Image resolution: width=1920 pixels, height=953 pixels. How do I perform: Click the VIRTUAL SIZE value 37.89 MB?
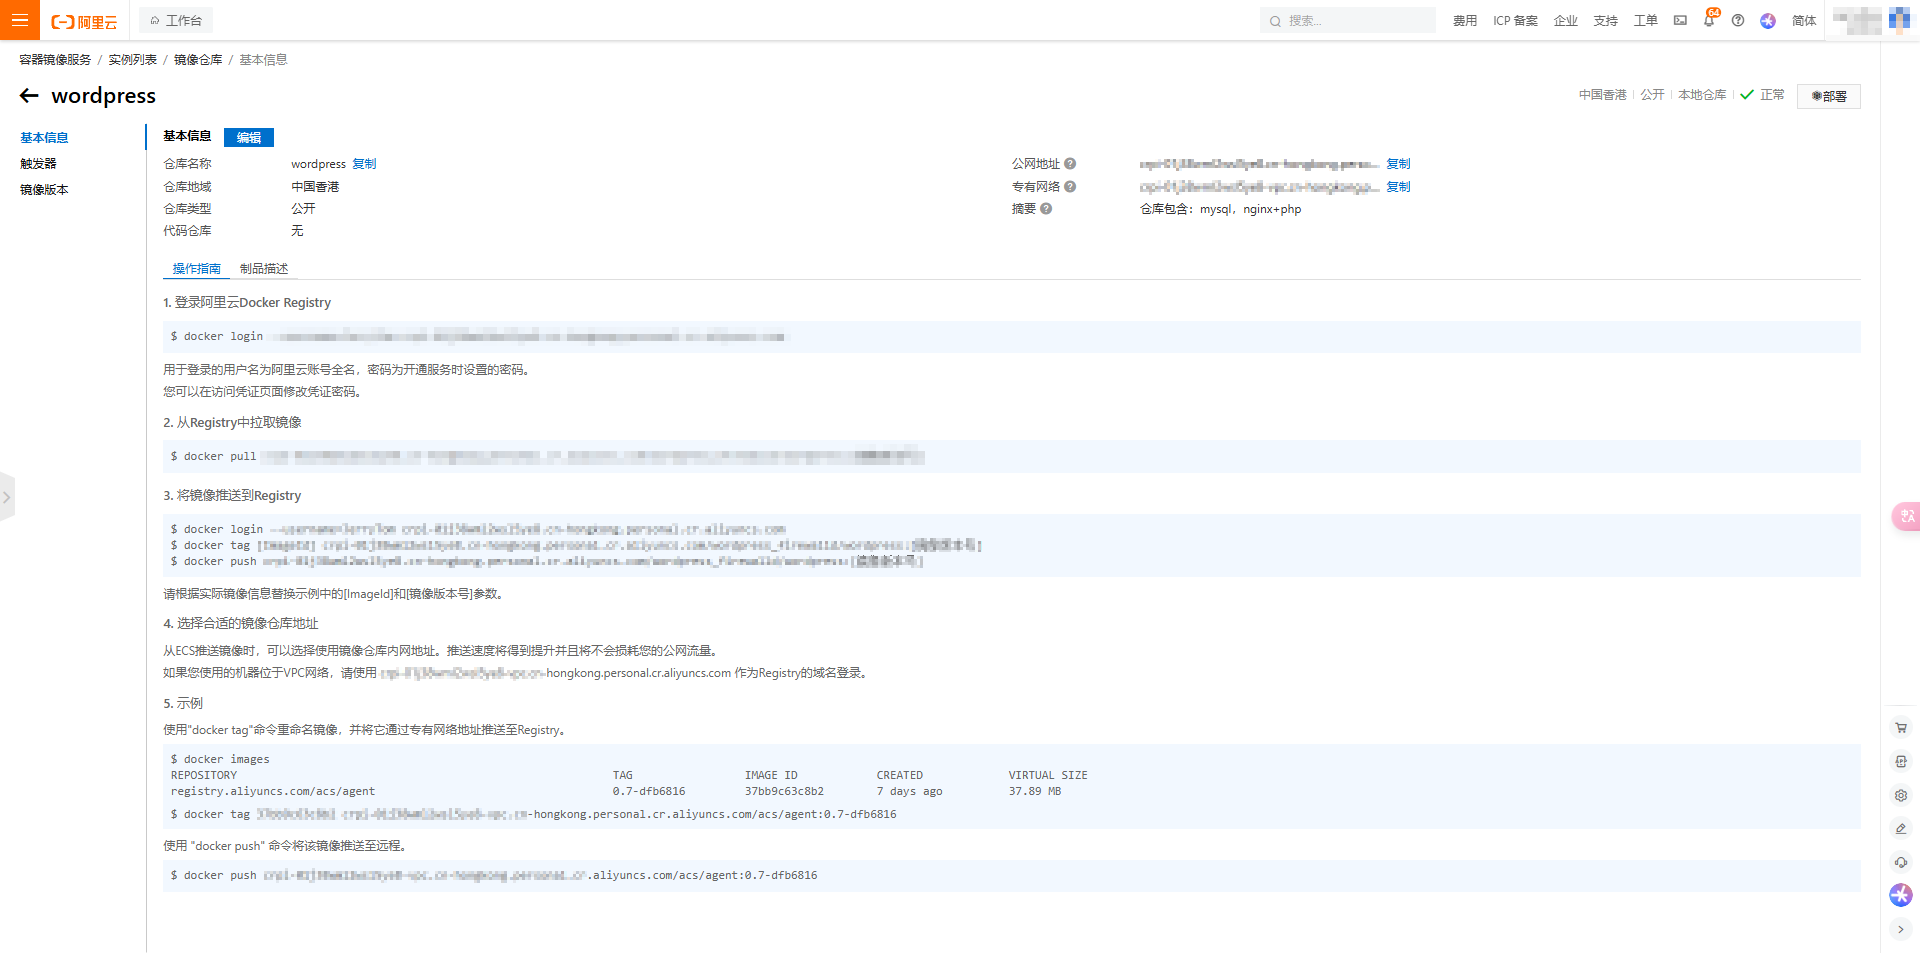[1035, 792]
